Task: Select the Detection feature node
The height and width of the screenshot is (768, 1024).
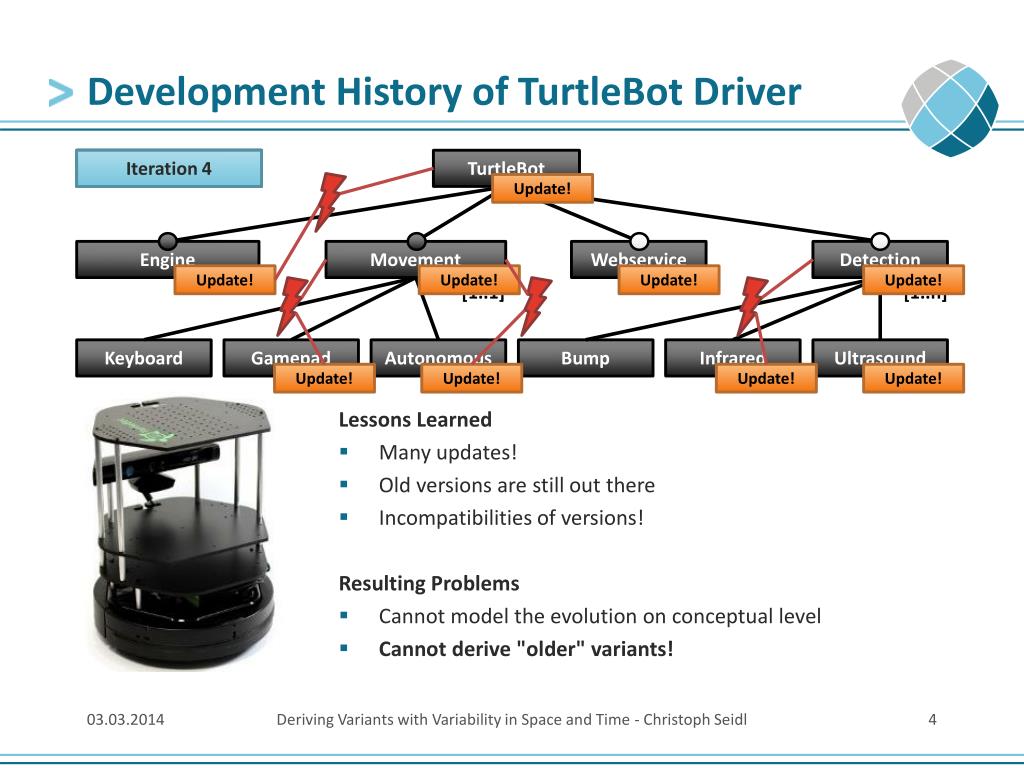Action: (880, 259)
